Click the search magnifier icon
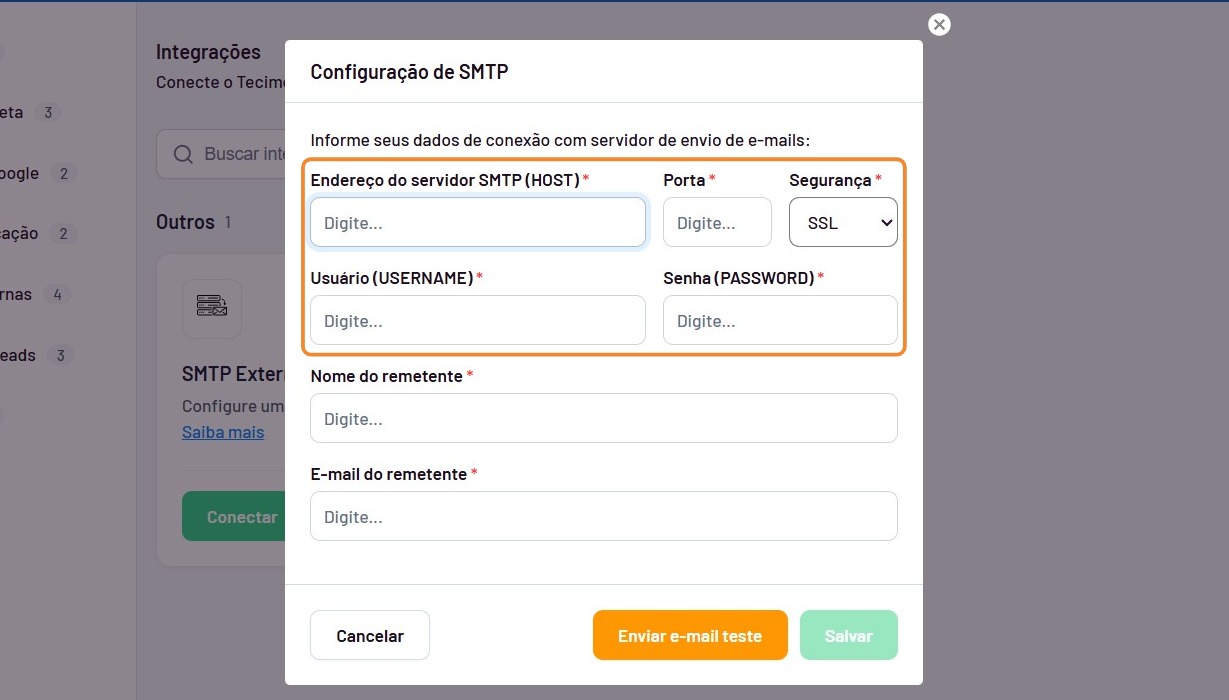Screen dimensions: 1229x700 (184, 155)
